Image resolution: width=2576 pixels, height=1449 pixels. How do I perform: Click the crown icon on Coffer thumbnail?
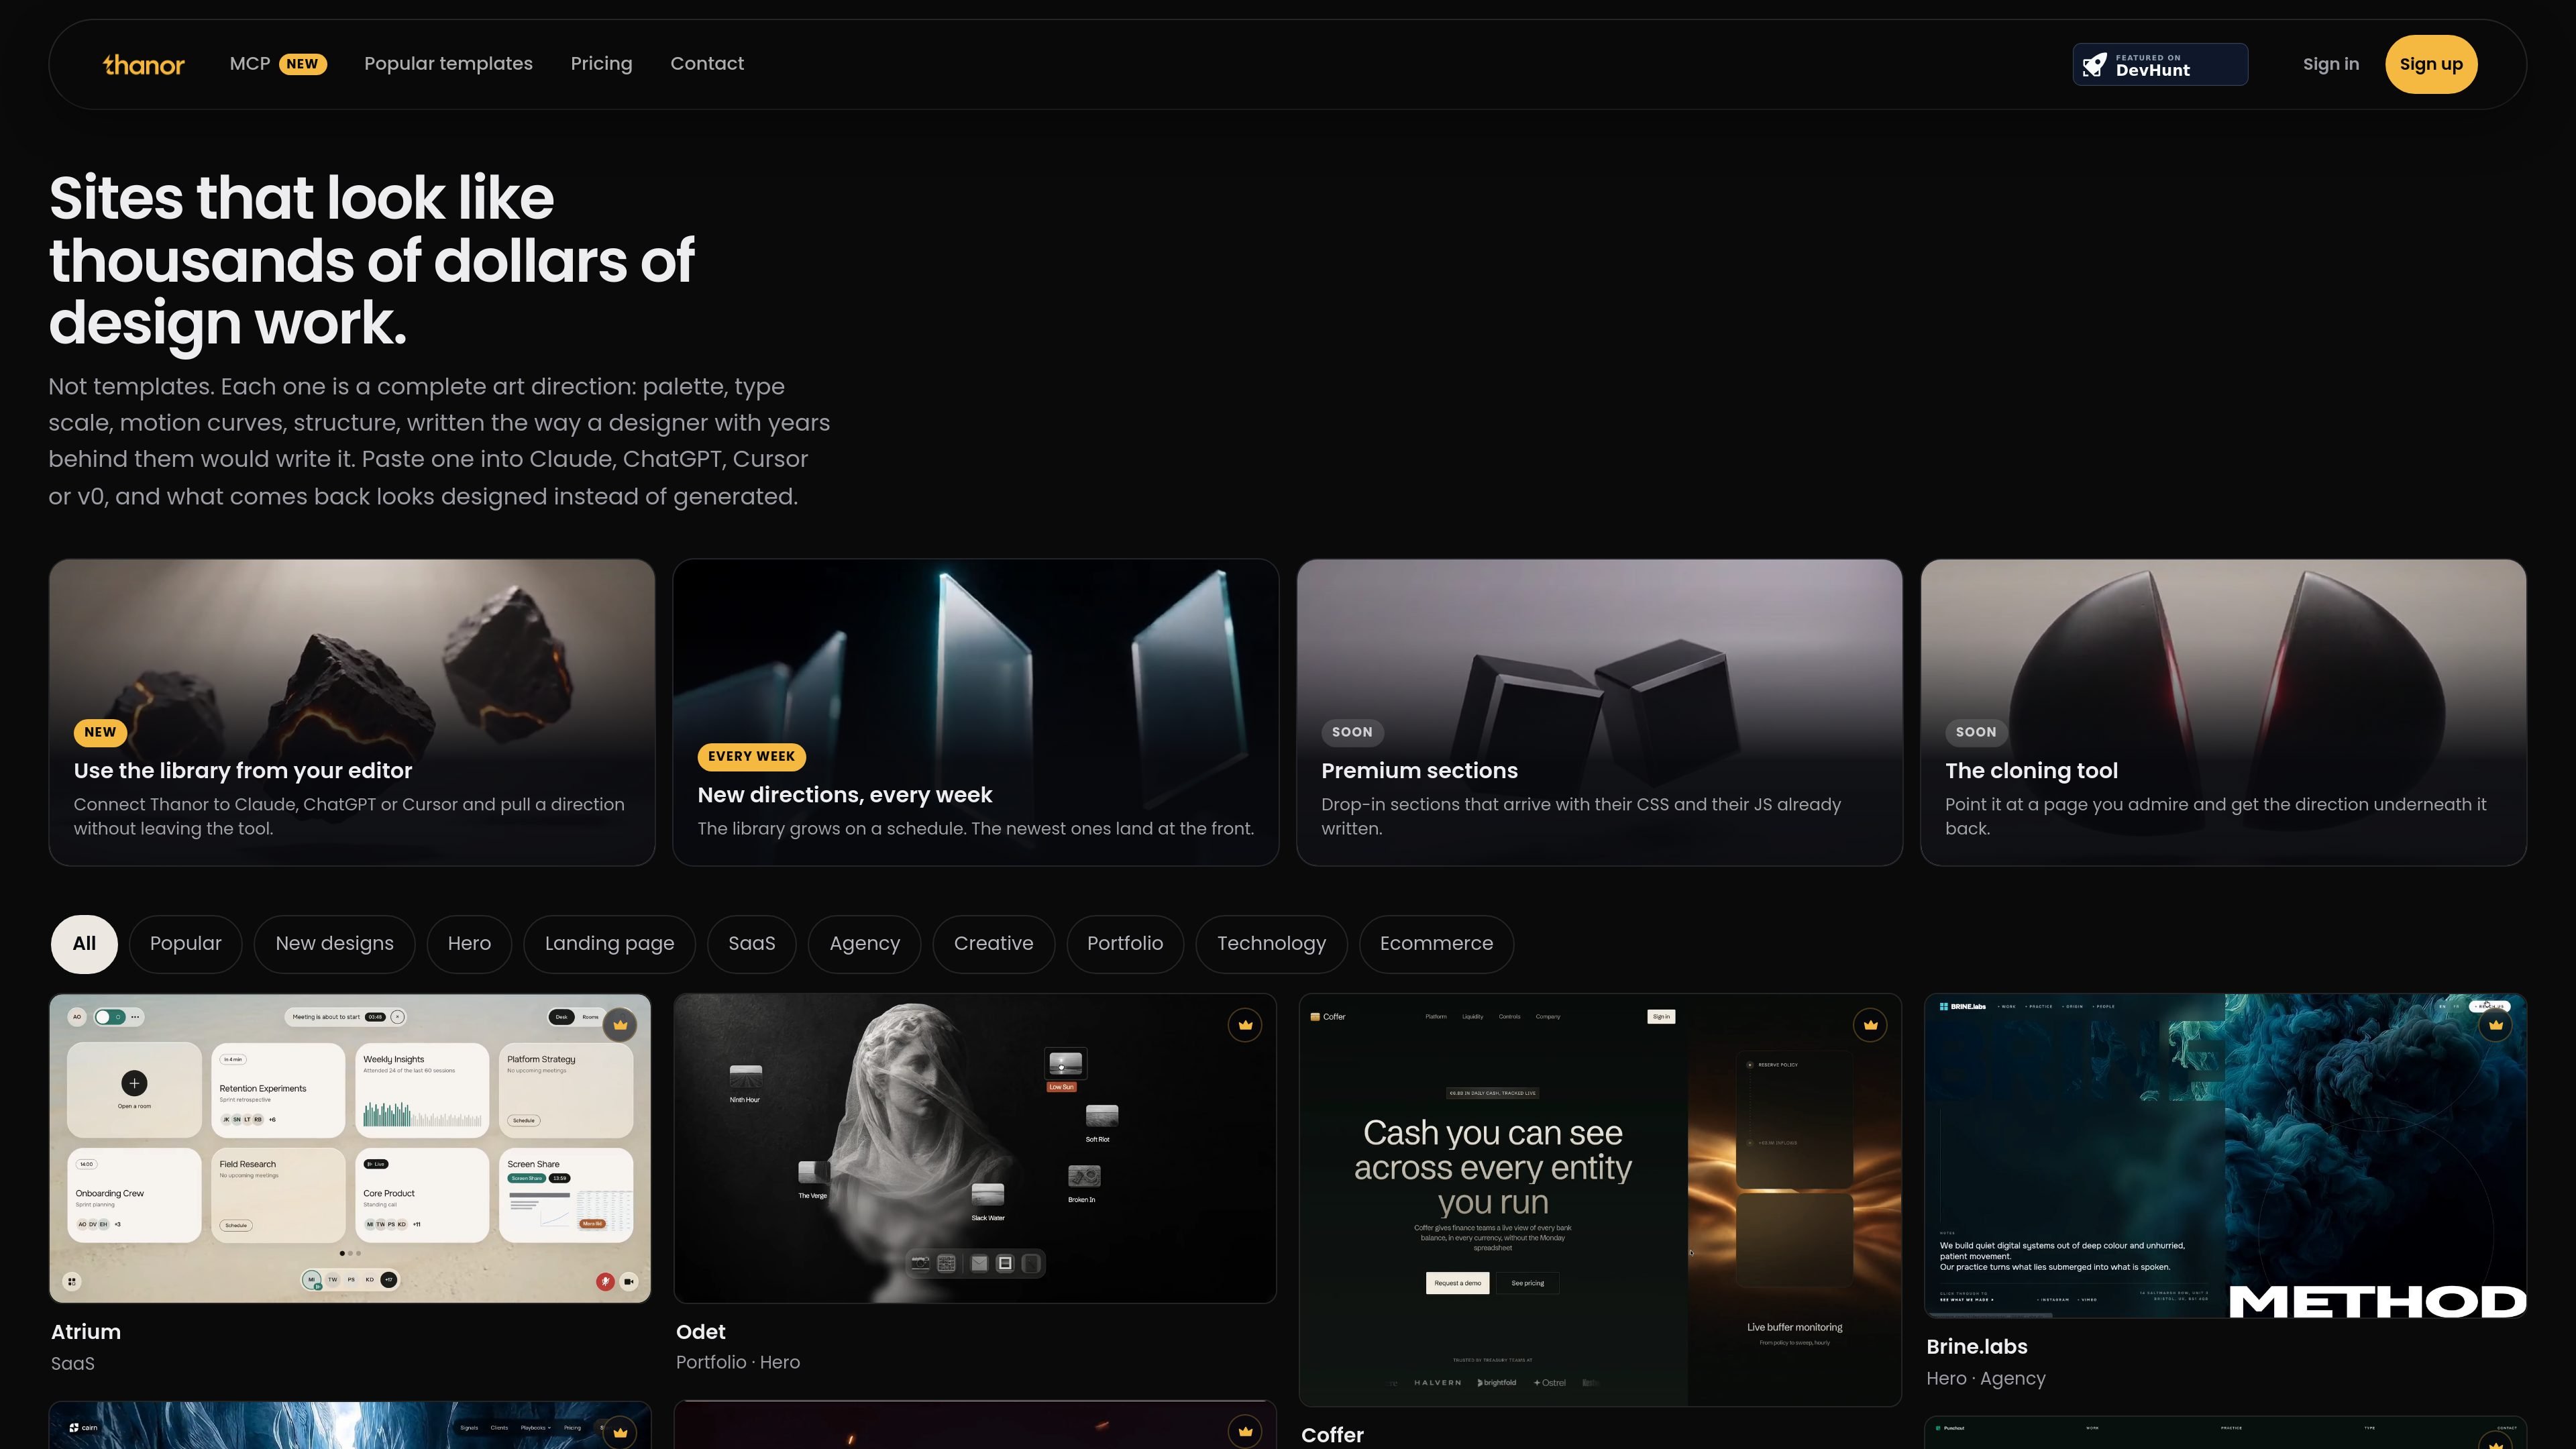point(1870,1025)
